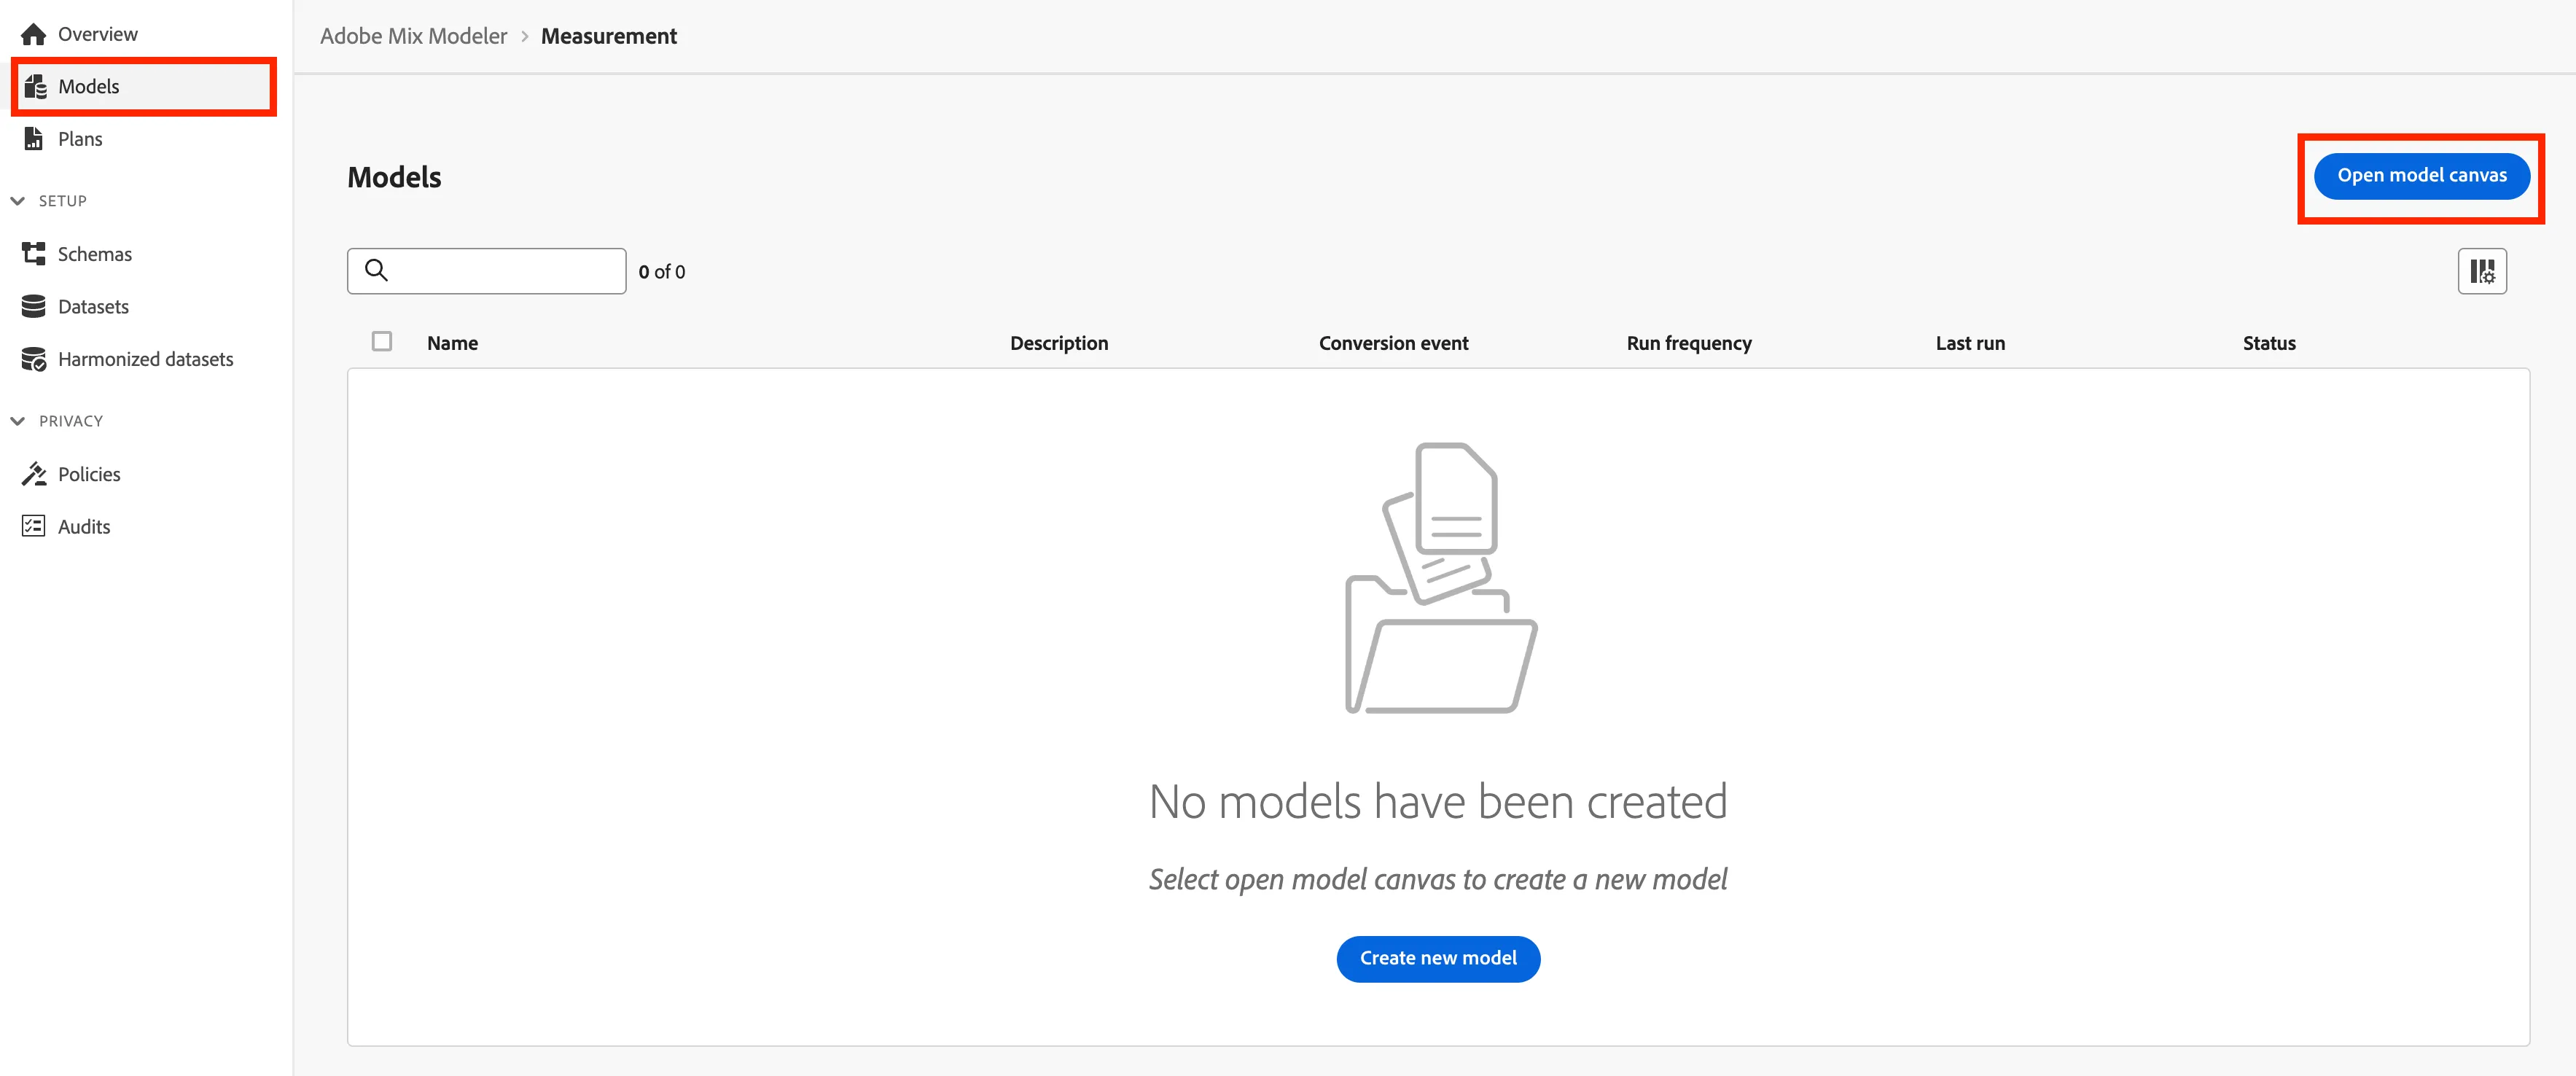Click the Open model canvas button

click(2421, 176)
